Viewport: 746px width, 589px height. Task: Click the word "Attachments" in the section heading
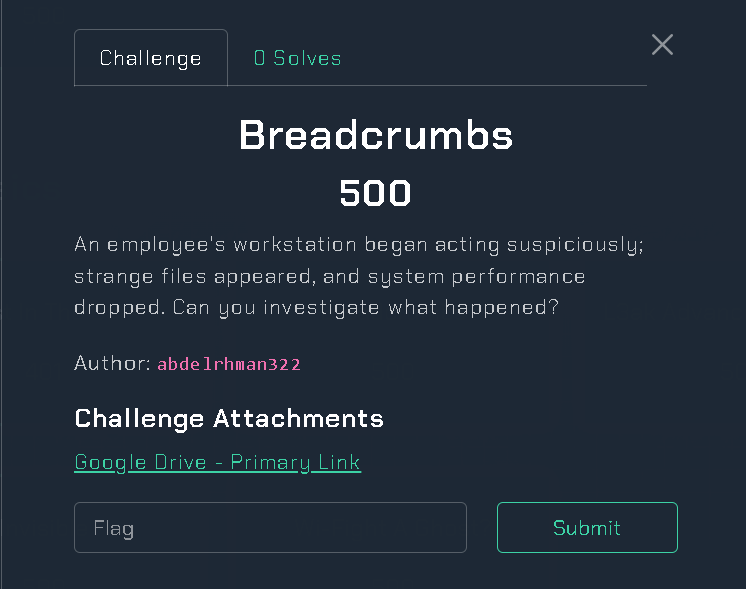(x=298, y=419)
